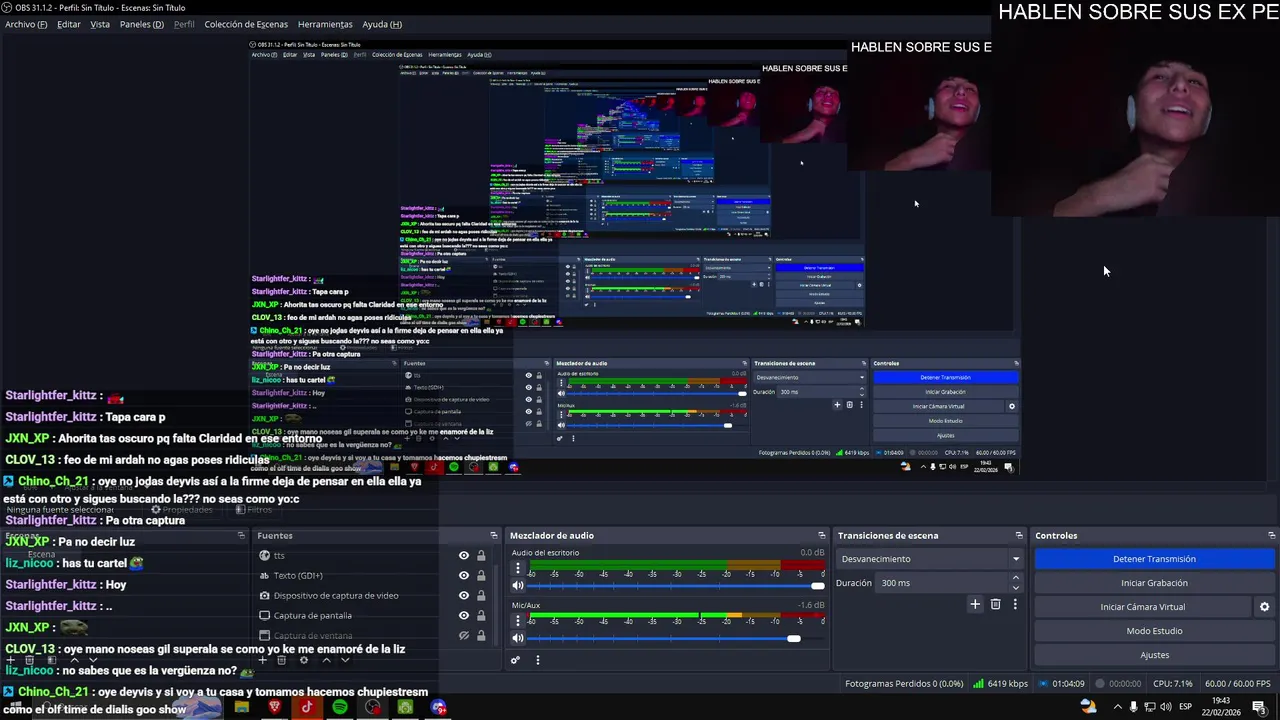Viewport: 1280px width, 720px height.
Task: Toggle the lock on Captura de pantalla
Action: coord(481,616)
